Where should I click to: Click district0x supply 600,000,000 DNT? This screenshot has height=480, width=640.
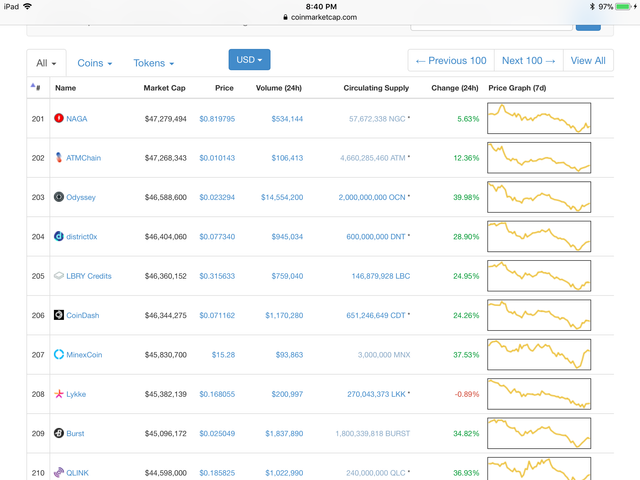pyautogui.click(x=376, y=237)
